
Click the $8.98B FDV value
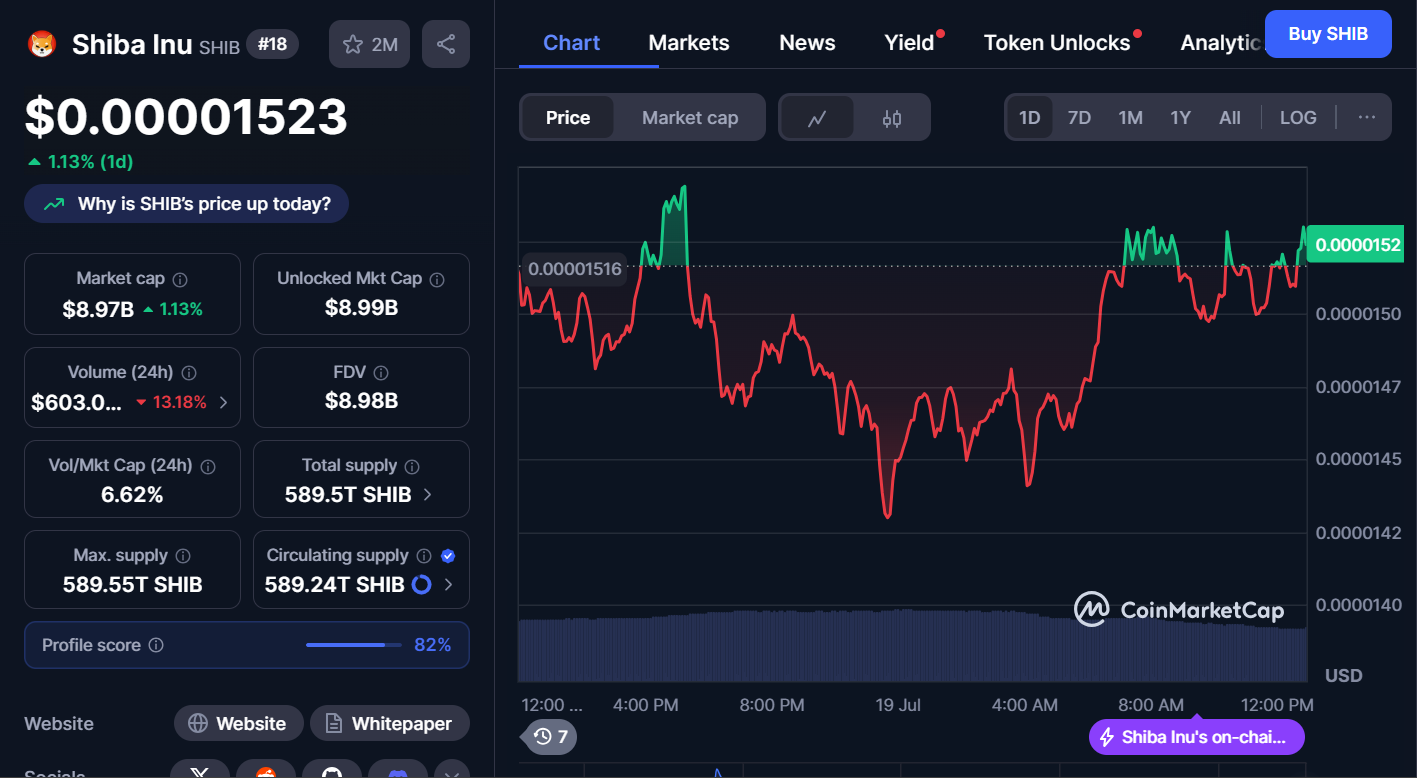tap(361, 401)
